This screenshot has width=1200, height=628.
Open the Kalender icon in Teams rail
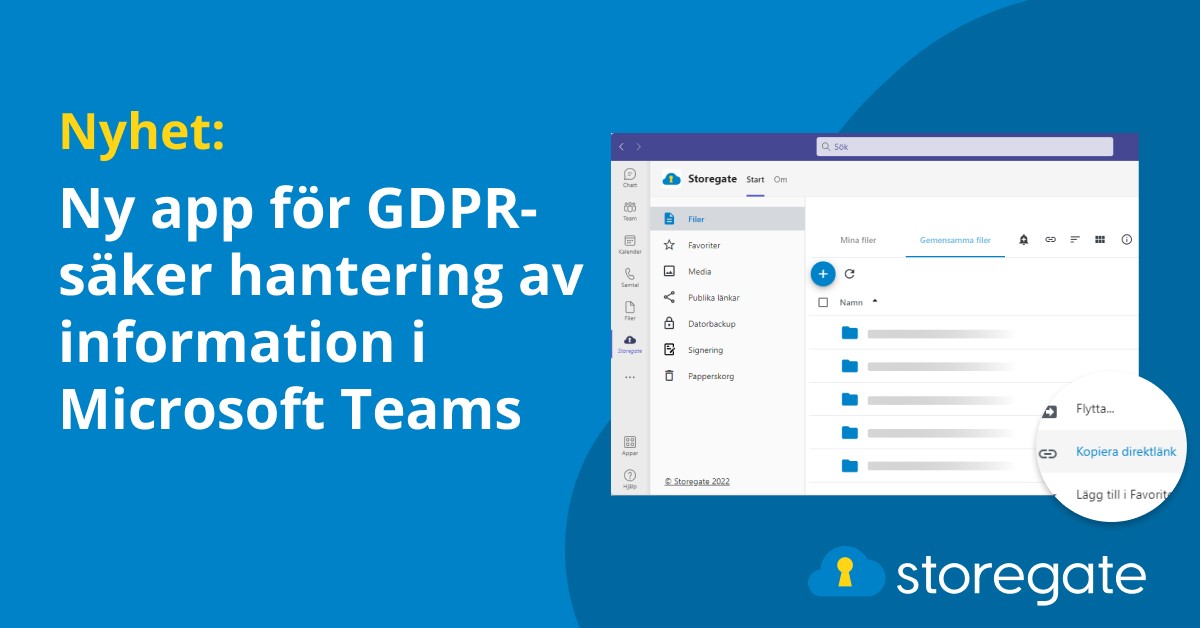tap(630, 243)
